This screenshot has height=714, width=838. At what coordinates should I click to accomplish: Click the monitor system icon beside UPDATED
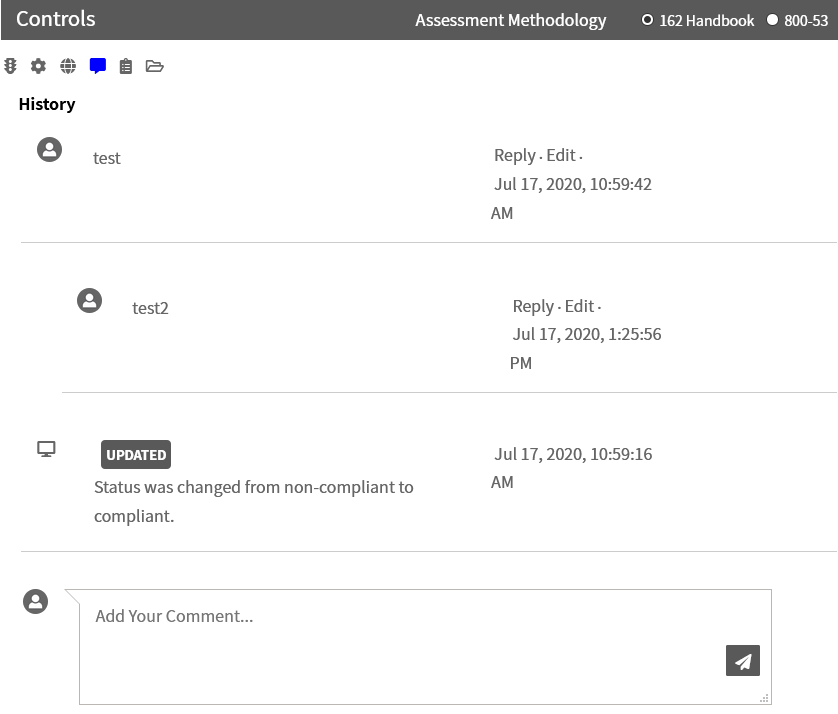(x=46, y=449)
